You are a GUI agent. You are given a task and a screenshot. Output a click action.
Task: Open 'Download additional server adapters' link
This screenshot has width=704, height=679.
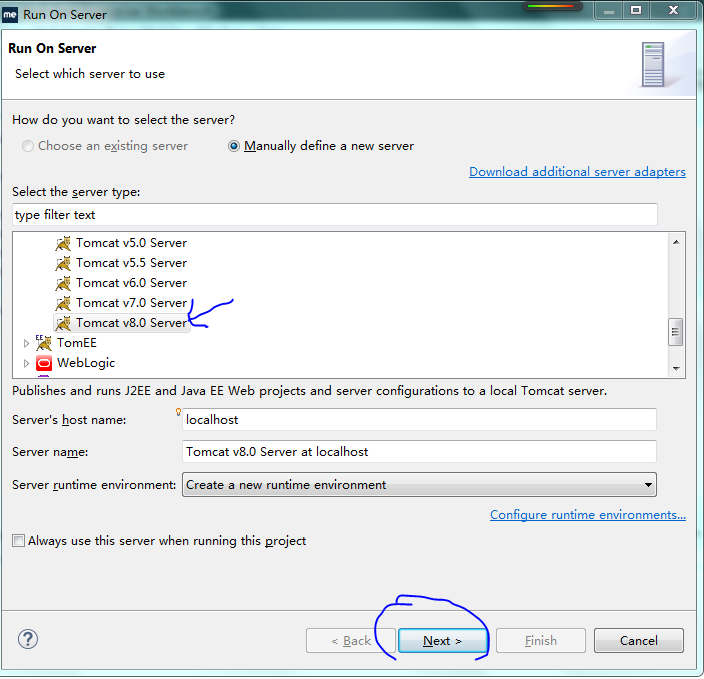(x=577, y=172)
